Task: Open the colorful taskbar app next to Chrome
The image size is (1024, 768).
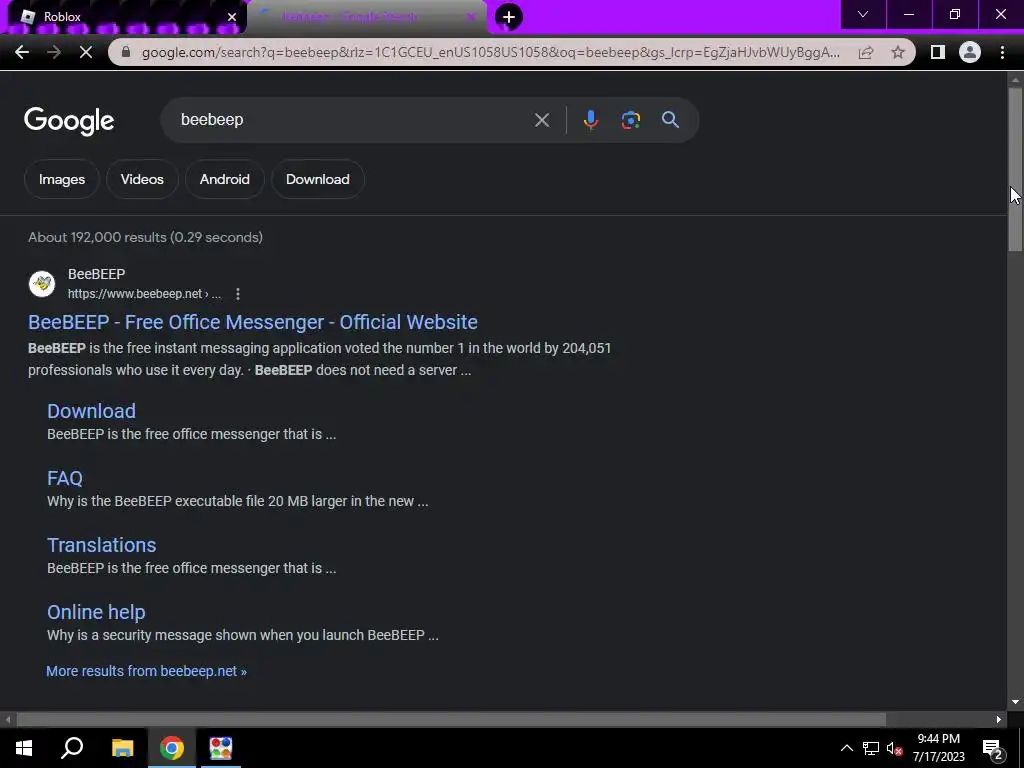Action: tap(221, 748)
